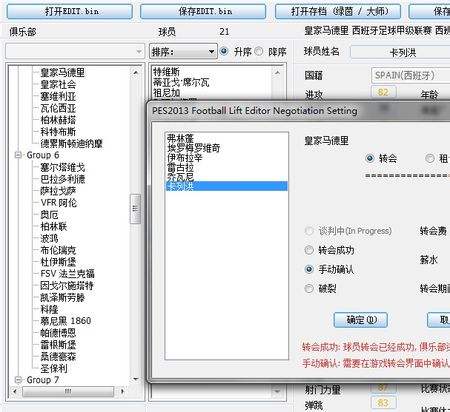450x412 pixels.
Task: Select the 手动确认 radio option
Action: click(309, 269)
